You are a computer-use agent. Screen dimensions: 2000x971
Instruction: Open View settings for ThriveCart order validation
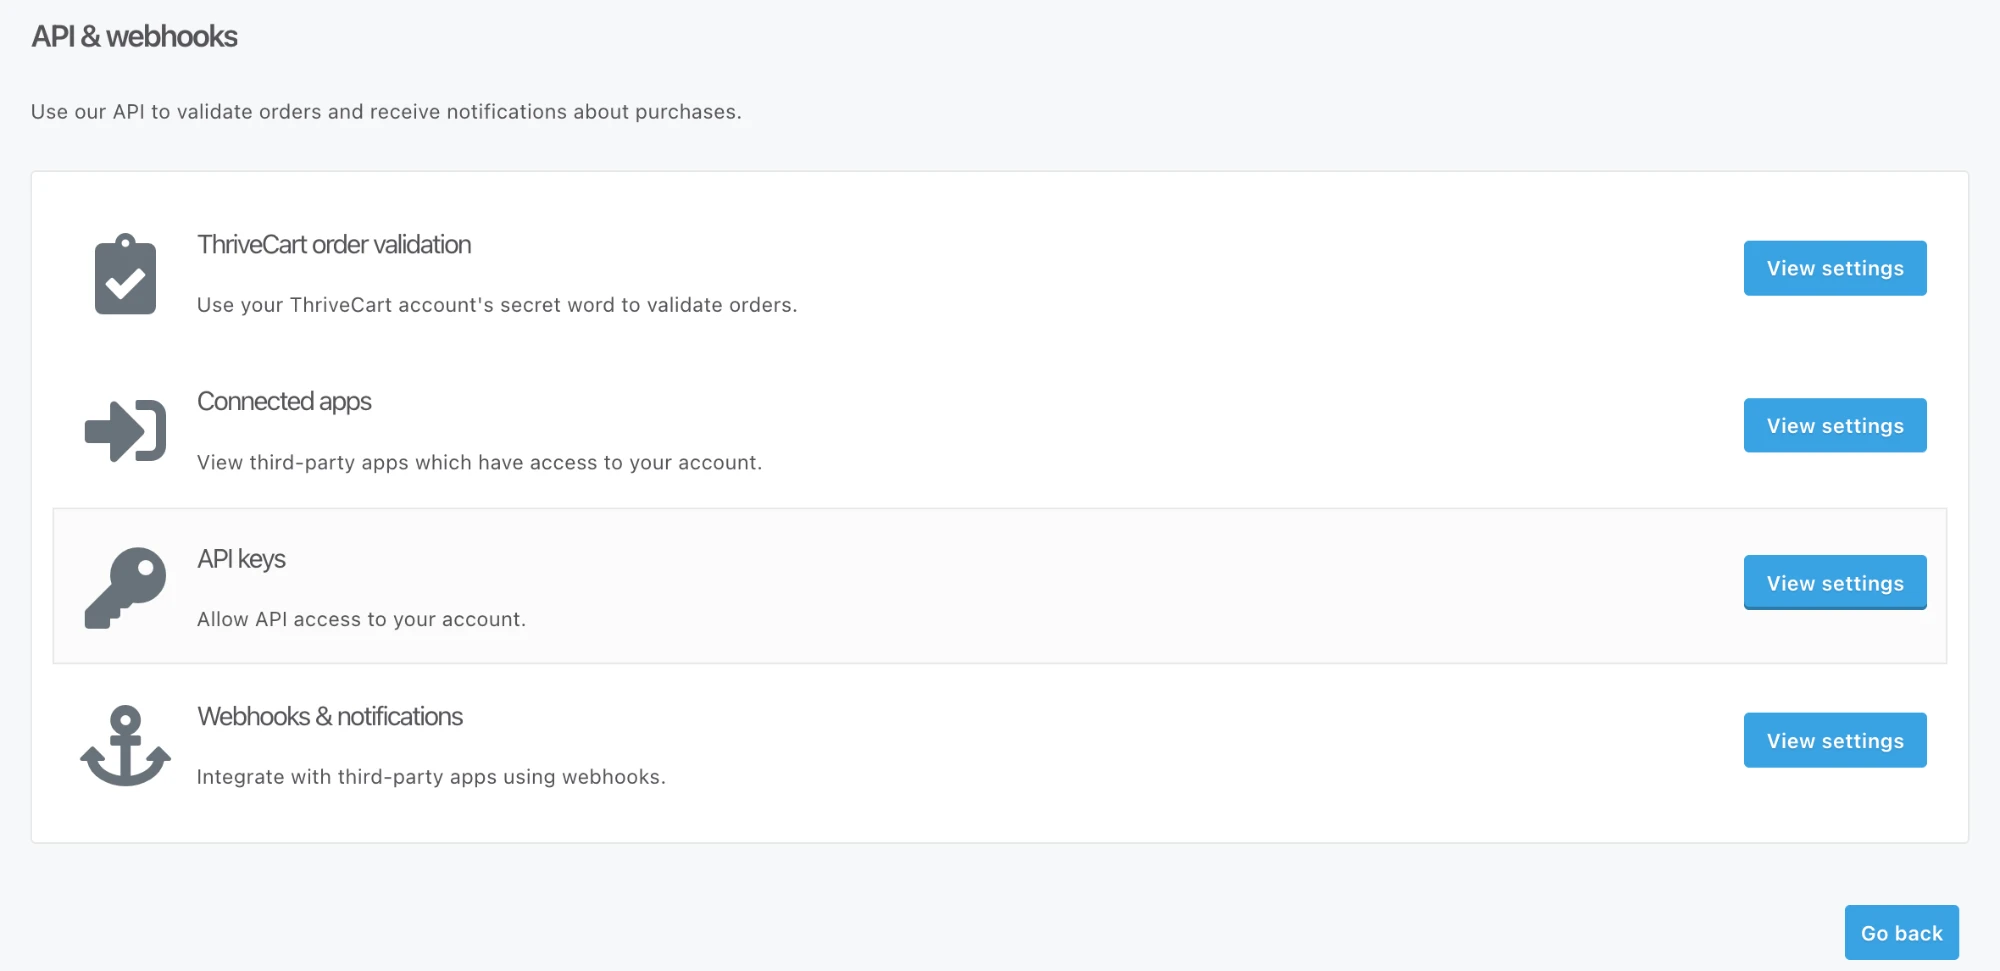point(1835,268)
